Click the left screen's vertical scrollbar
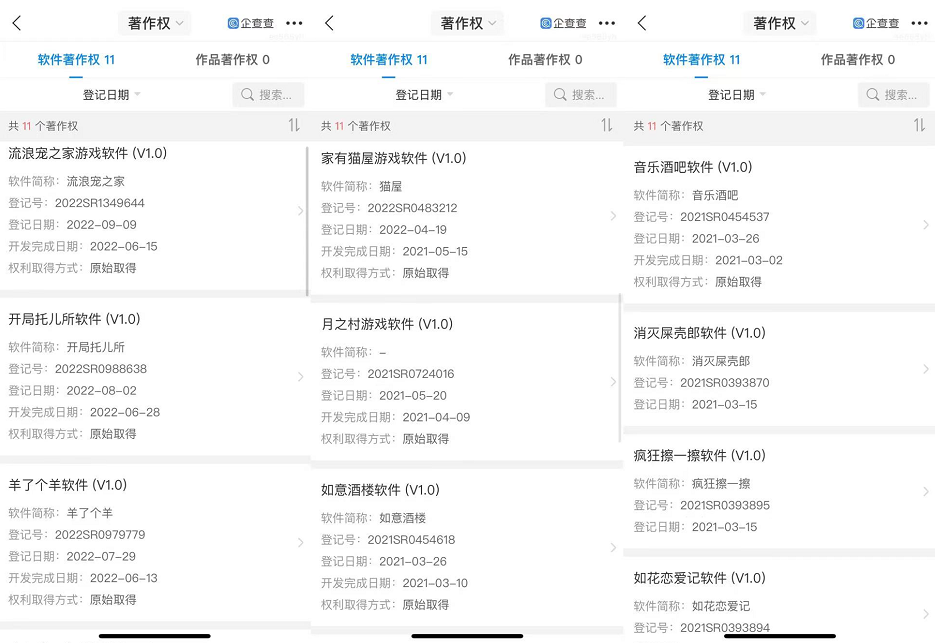This screenshot has height=643, width=935. 307,221
